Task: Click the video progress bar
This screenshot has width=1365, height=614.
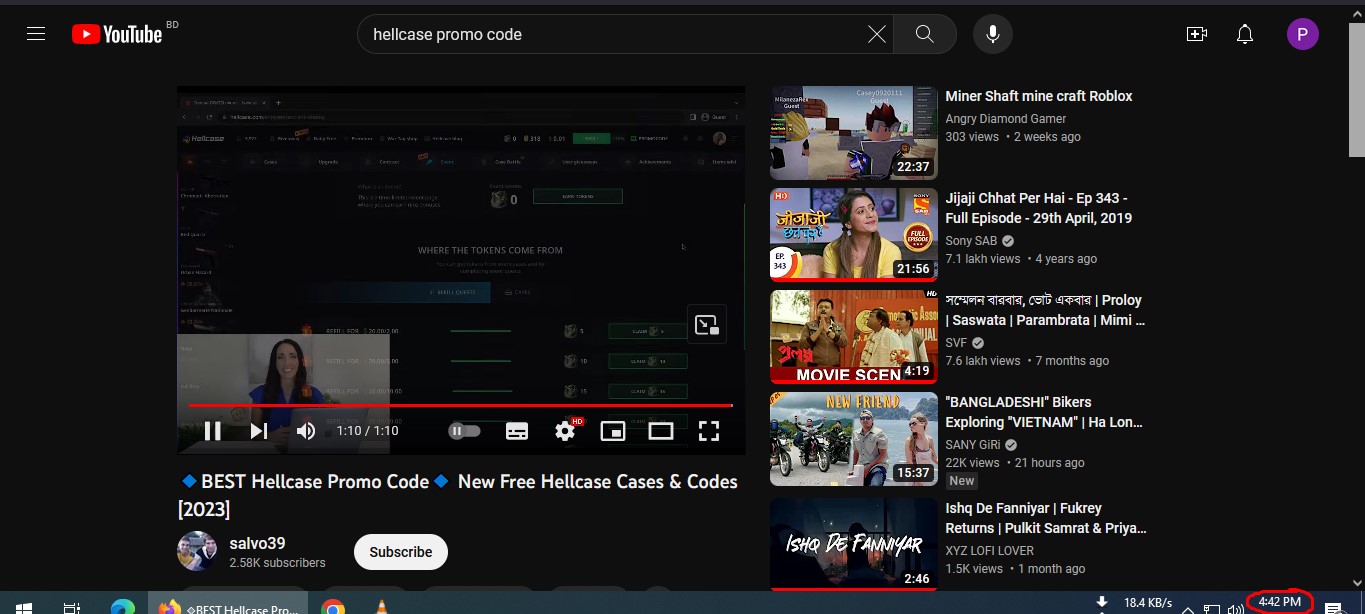Action: 460,405
